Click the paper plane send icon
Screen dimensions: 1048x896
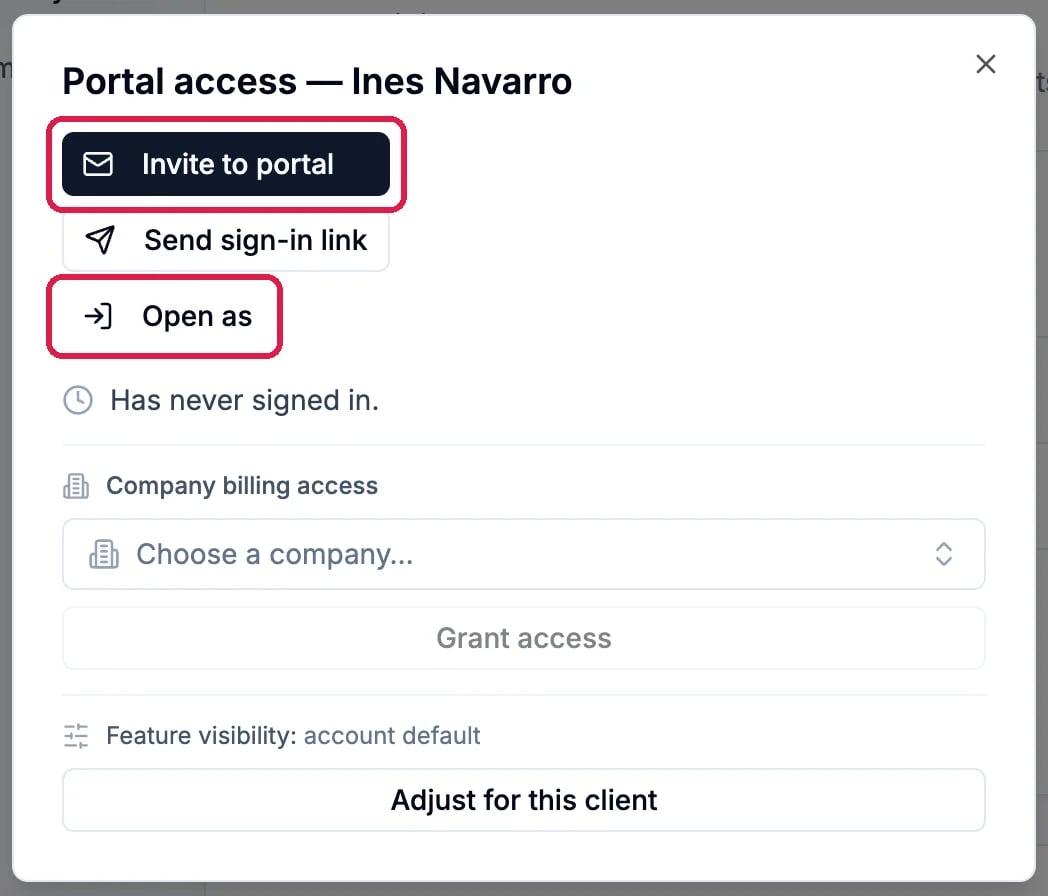coord(100,240)
